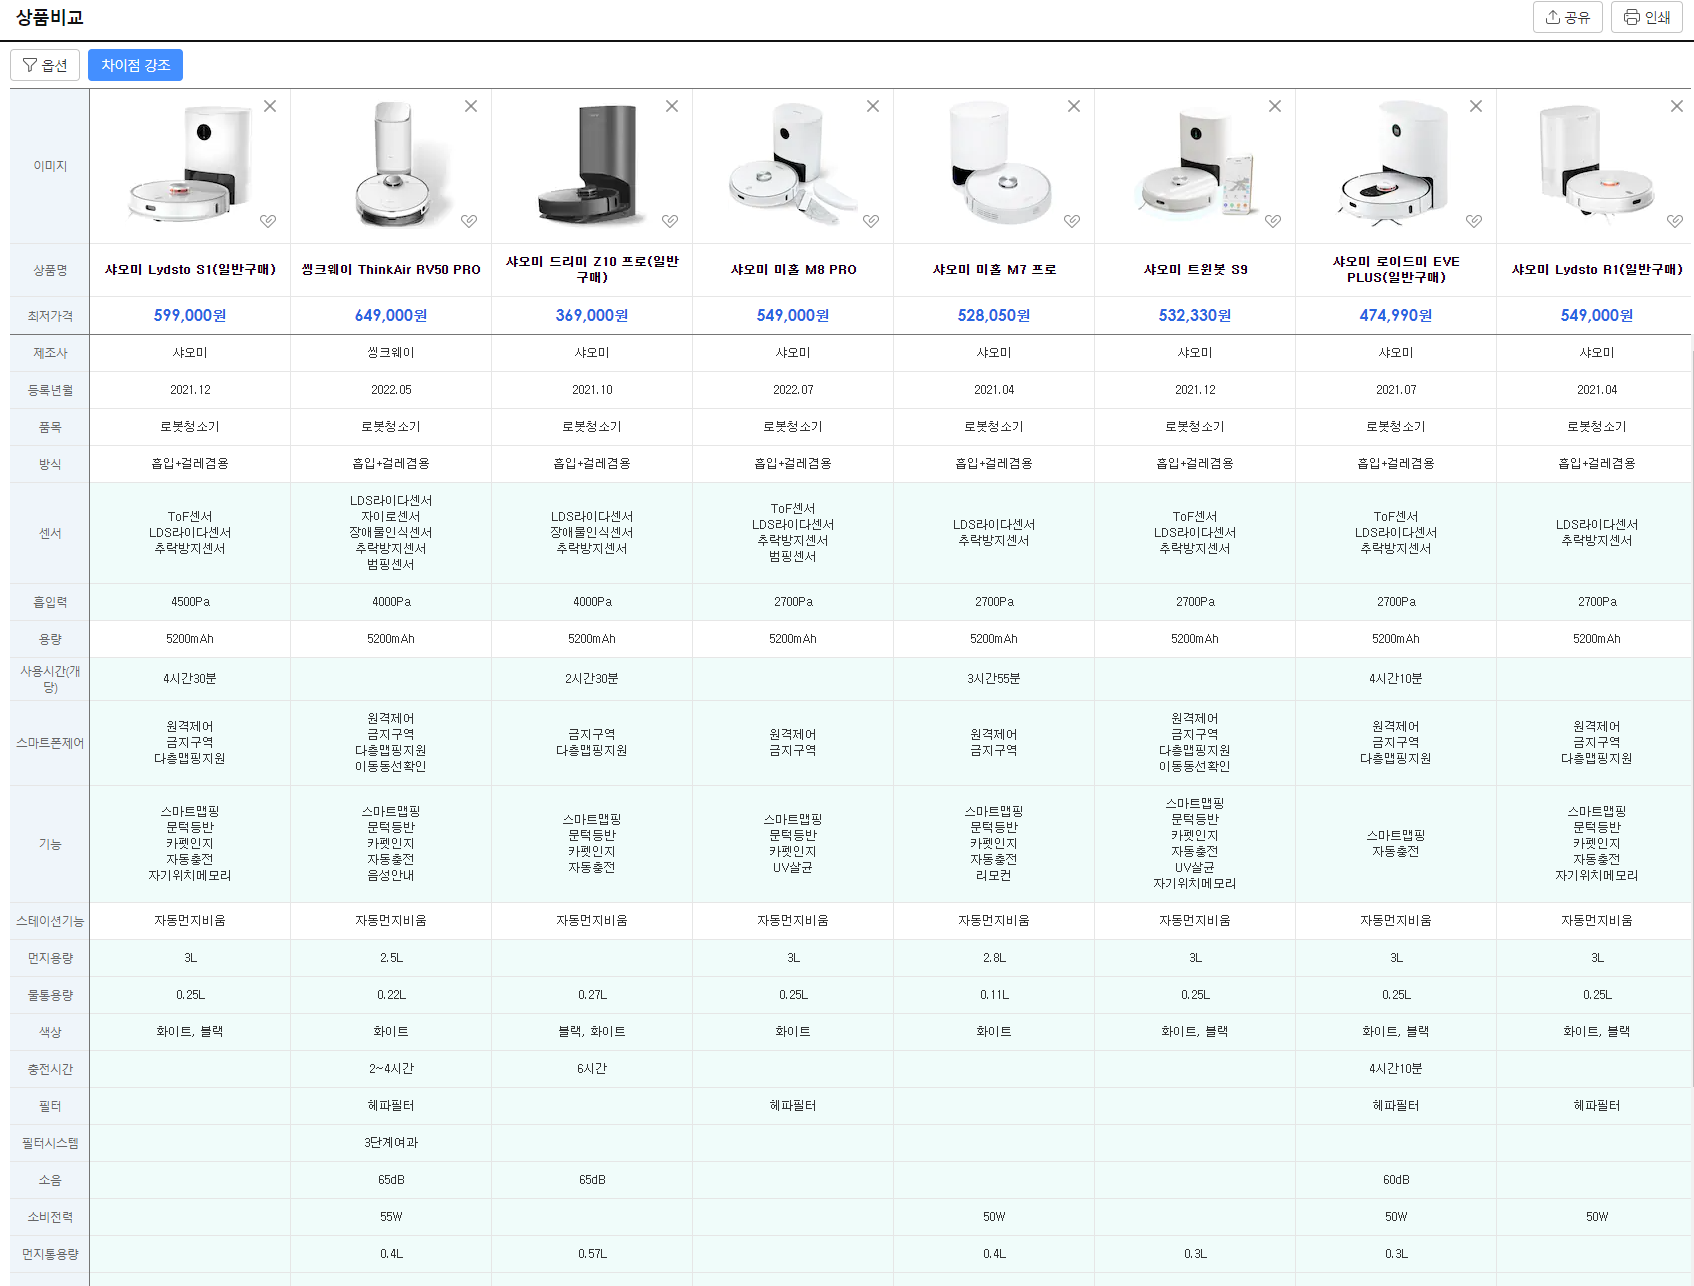The width and height of the screenshot is (1694, 1286).
Task: Click the 549,000원 price for 미홈 M8 PRO
Action: 793,315
